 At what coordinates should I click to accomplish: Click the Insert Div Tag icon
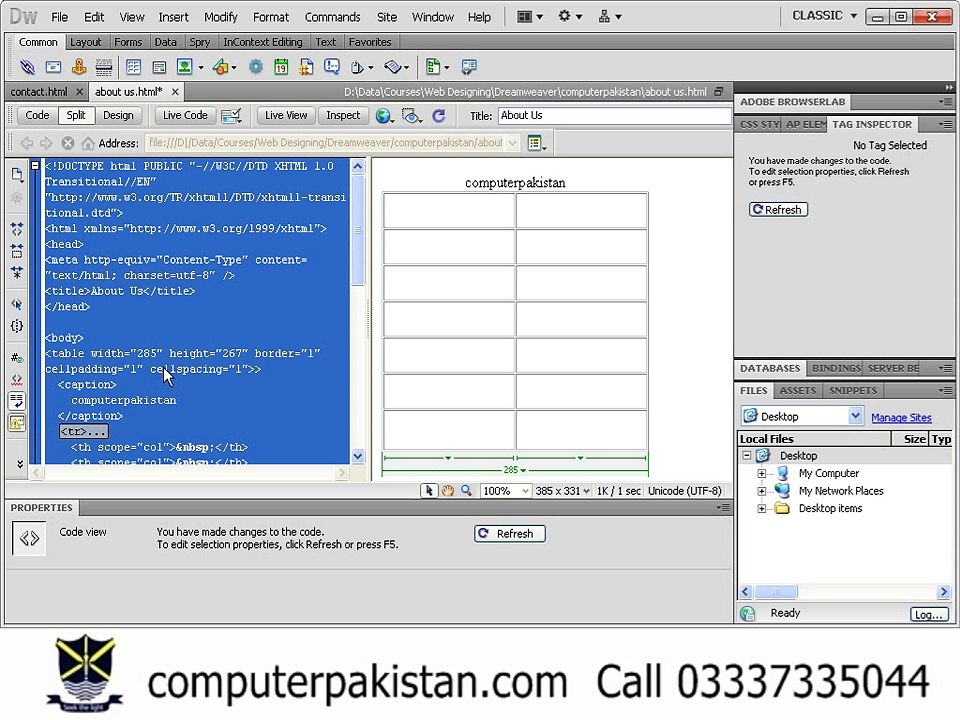[159, 67]
